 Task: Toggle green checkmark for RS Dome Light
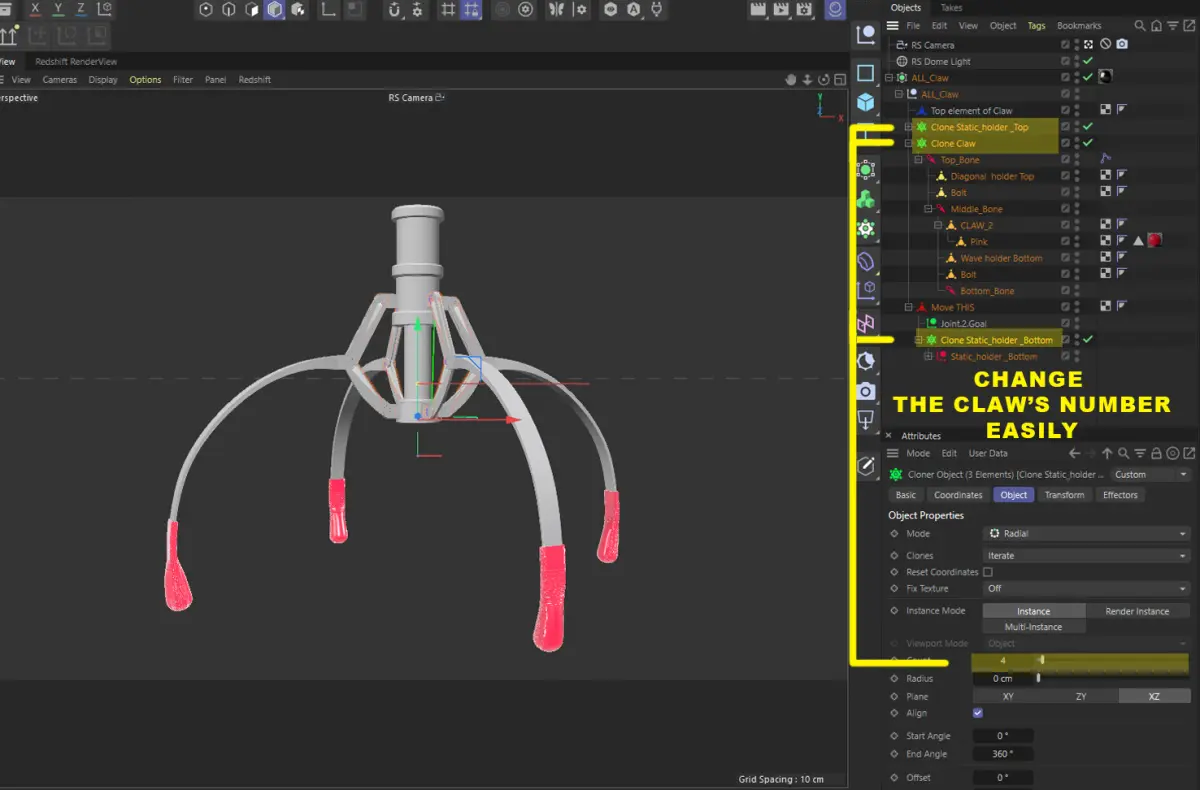coord(1088,61)
